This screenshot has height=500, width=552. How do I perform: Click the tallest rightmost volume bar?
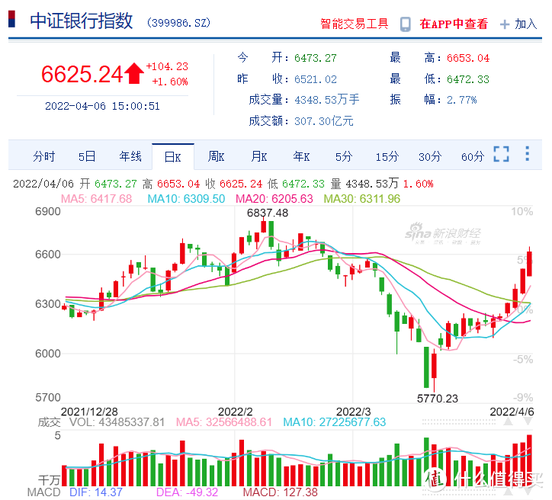[x=529, y=460]
